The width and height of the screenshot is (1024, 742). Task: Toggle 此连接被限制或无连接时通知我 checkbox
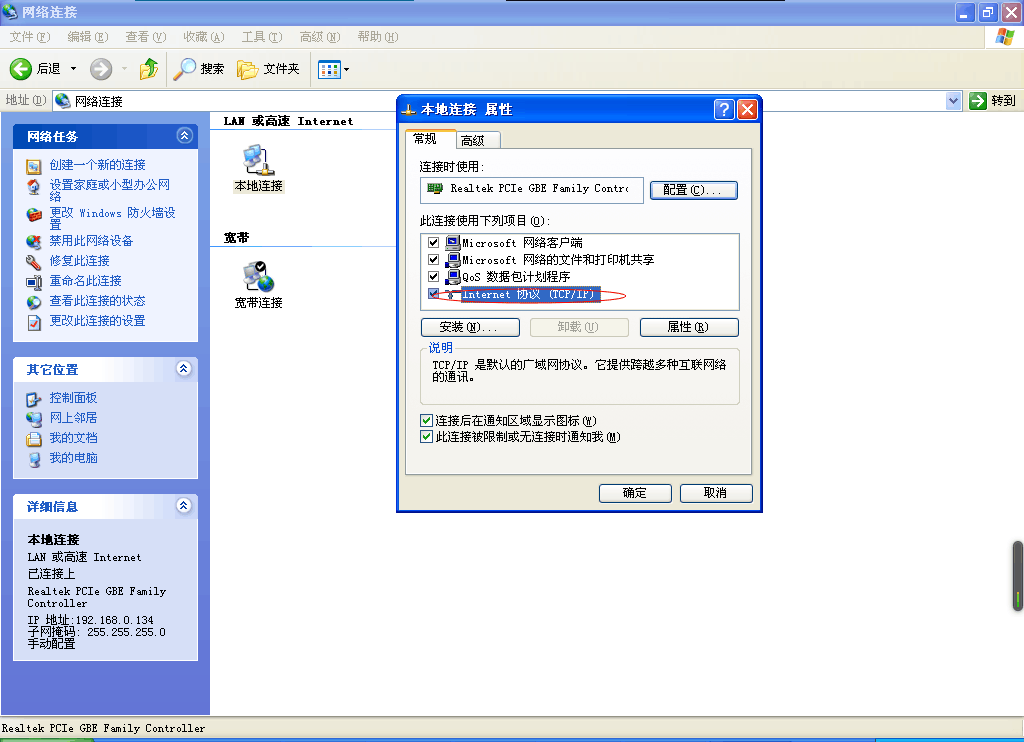pyautogui.click(x=426, y=437)
